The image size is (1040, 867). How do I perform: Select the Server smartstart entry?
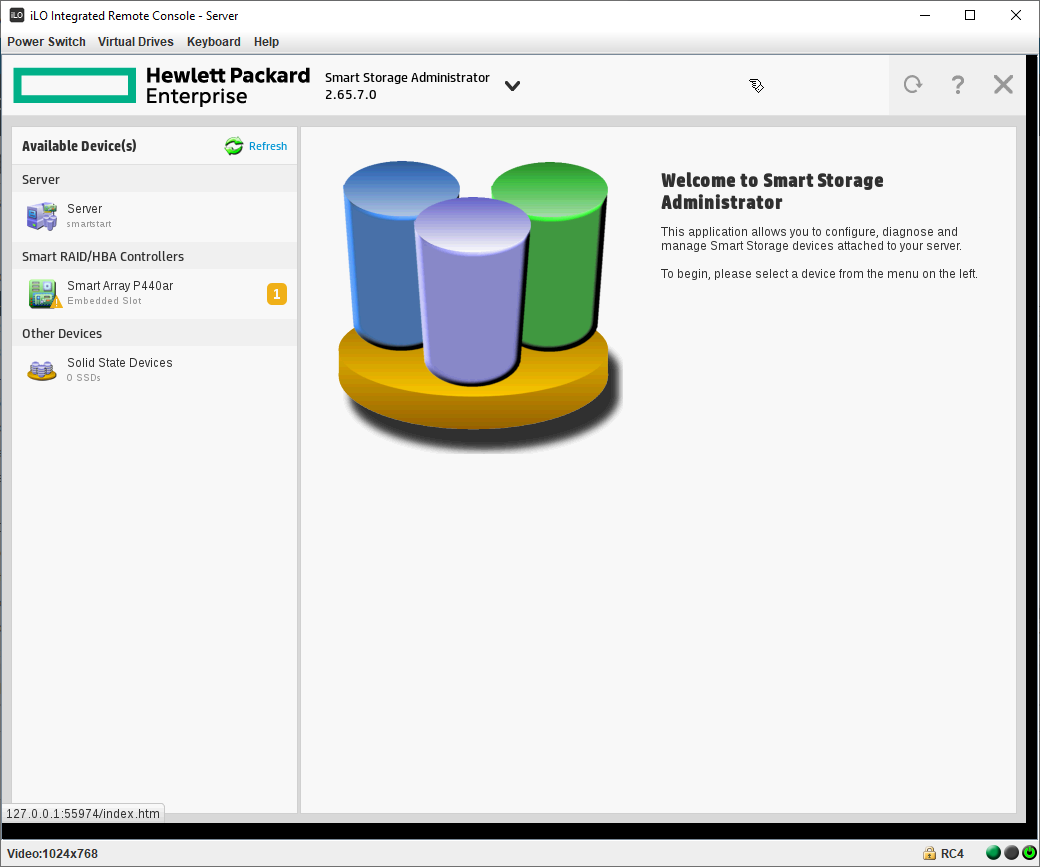[155, 216]
